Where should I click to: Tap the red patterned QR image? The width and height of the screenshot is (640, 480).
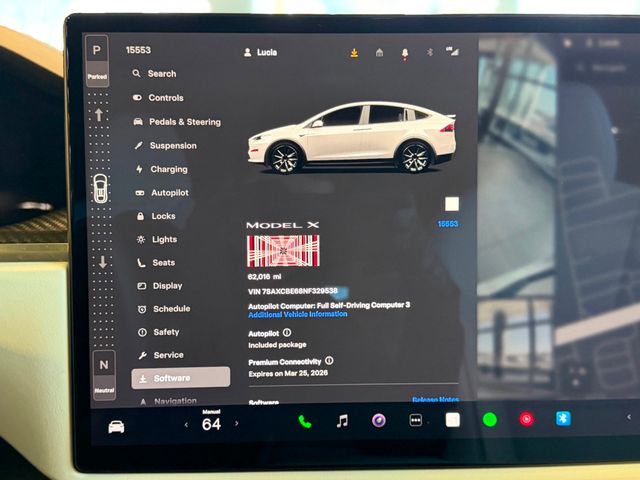tap(283, 251)
